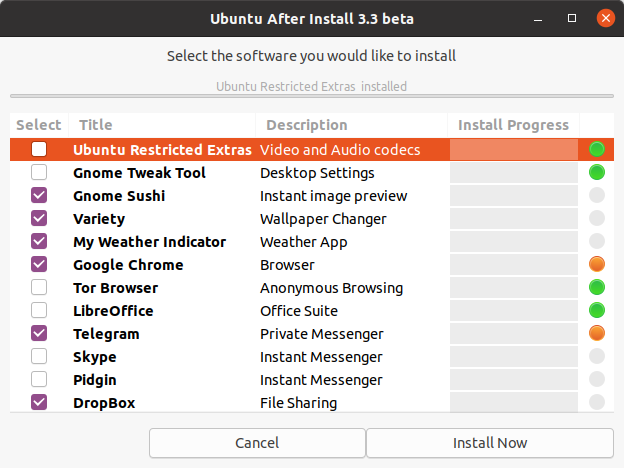Click Google Chrome install progress bar
The height and width of the screenshot is (468, 624).
point(514,264)
